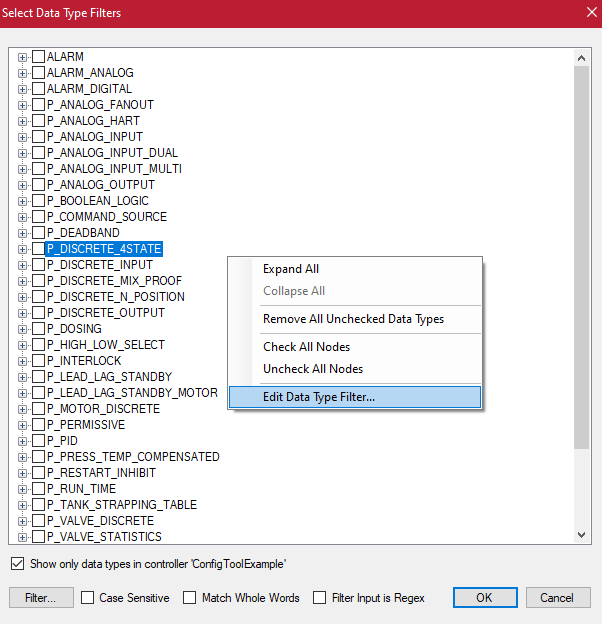The width and height of the screenshot is (602, 624).
Task: Uncheck Show only data types in controller
Action: (x=18, y=564)
